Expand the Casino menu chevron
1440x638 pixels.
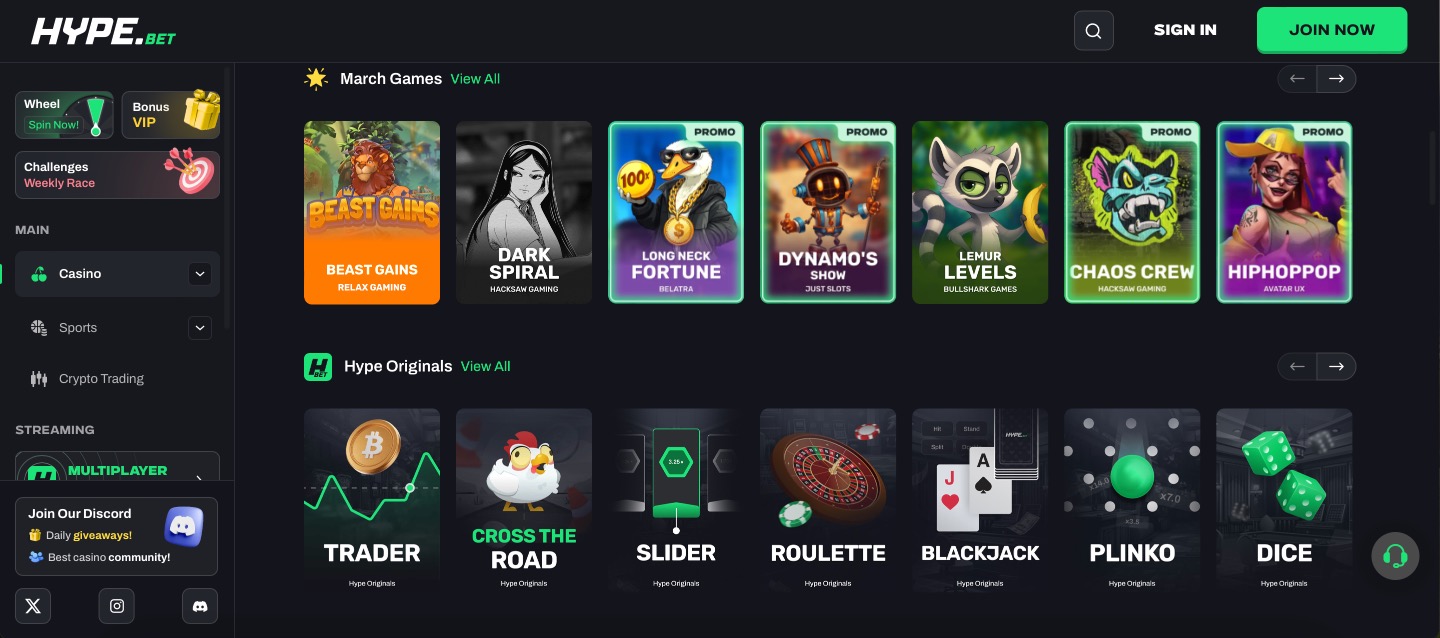[200, 274]
